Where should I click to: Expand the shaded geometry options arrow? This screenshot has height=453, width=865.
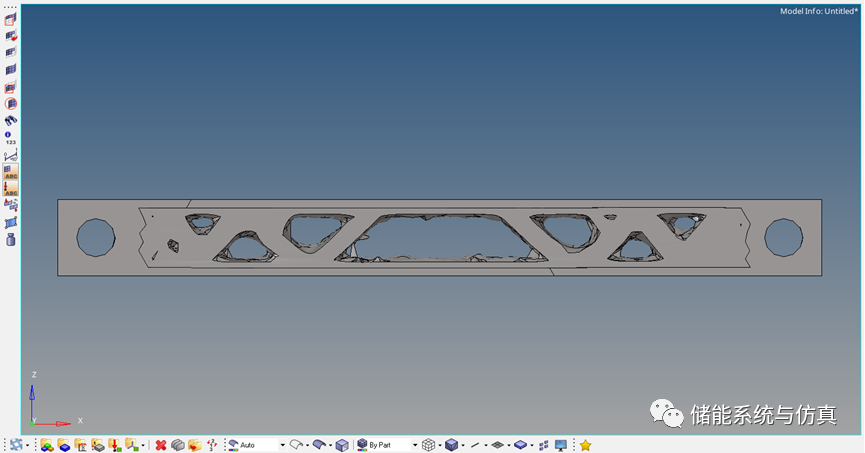click(x=330, y=445)
